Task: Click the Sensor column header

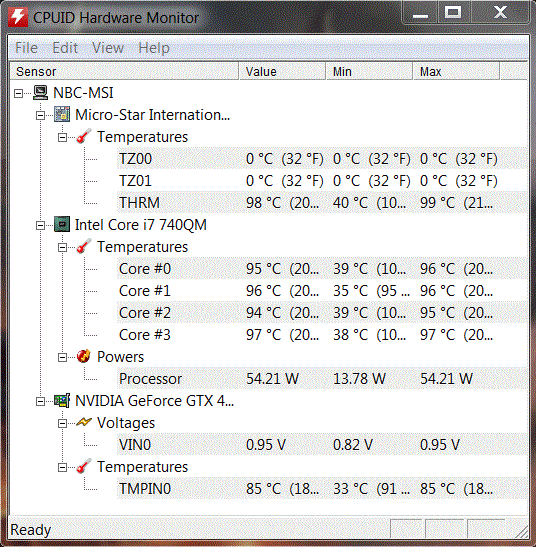Action: [x=124, y=71]
